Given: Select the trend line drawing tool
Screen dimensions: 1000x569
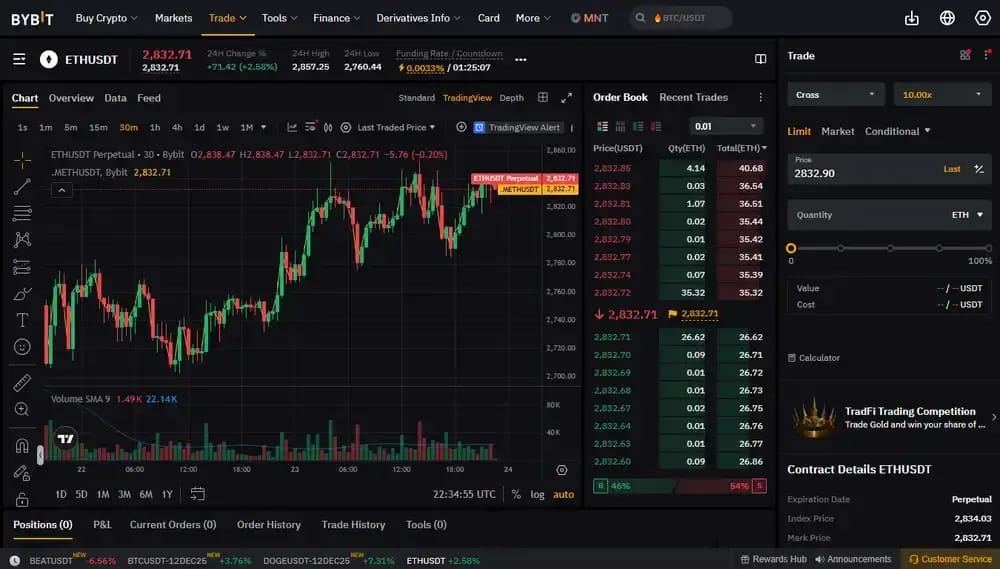Looking at the screenshot, I should (x=22, y=186).
